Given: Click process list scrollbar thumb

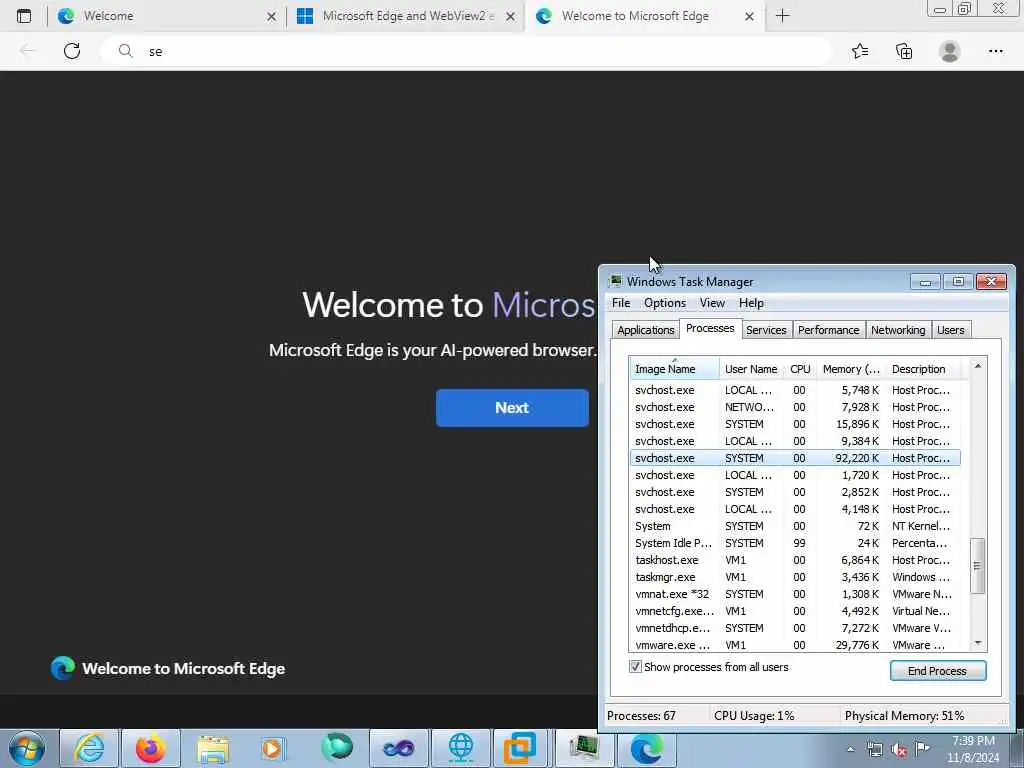Looking at the screenshot, I should point(977,566).
